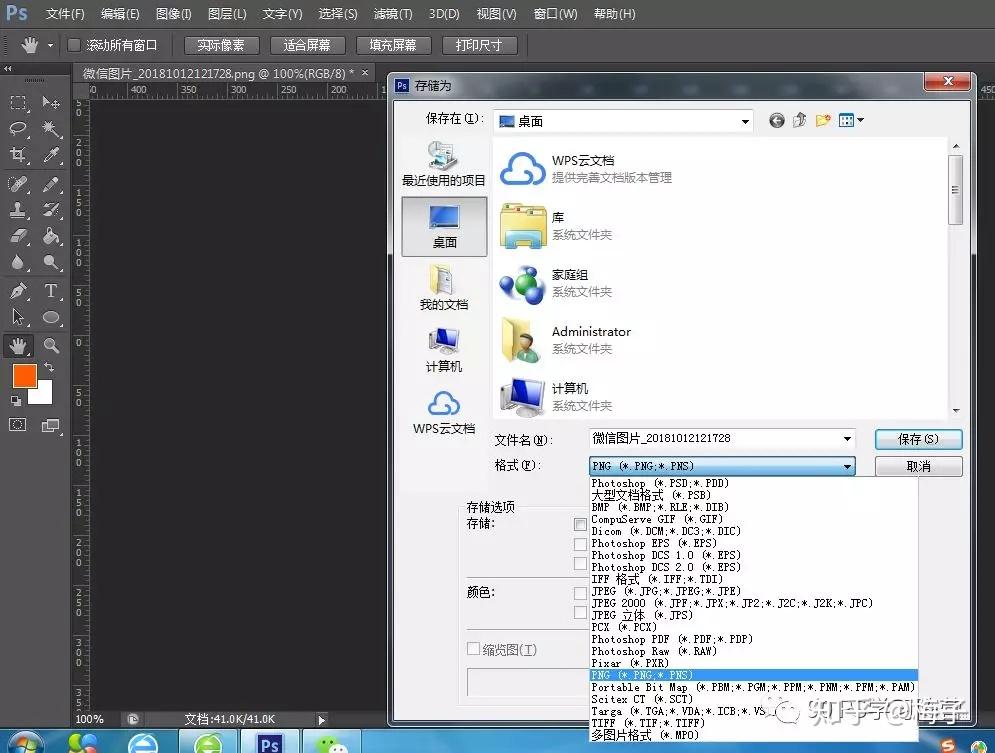995x753 pixels.
Task: Go up one folder level in dialog
Action: coord(800,120)
